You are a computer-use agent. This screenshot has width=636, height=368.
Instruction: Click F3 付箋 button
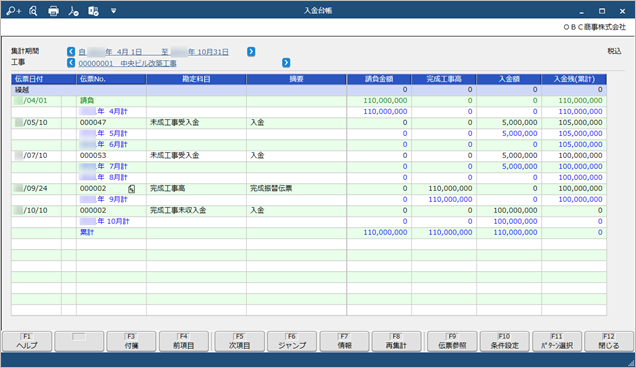click(131, 342)
